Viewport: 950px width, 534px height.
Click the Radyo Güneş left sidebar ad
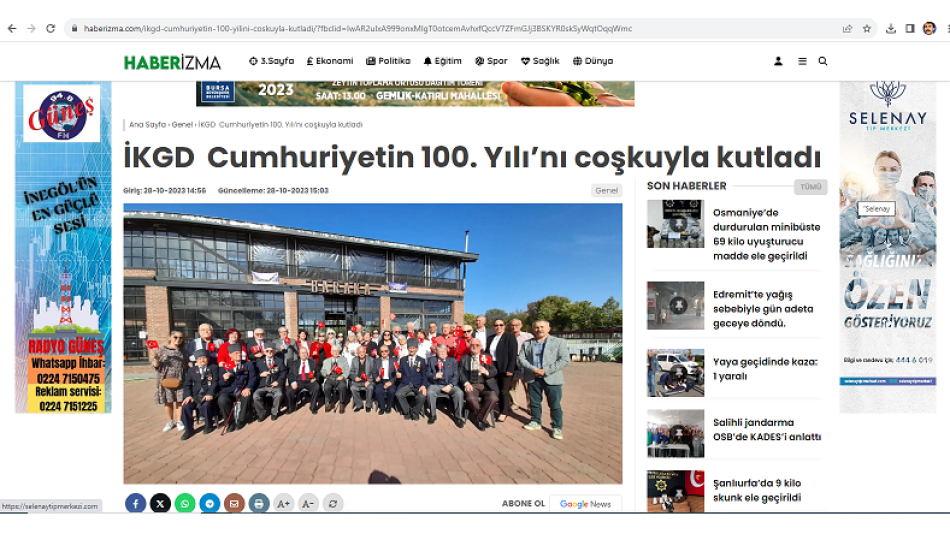pyautogui.click(x=63, y=247)
